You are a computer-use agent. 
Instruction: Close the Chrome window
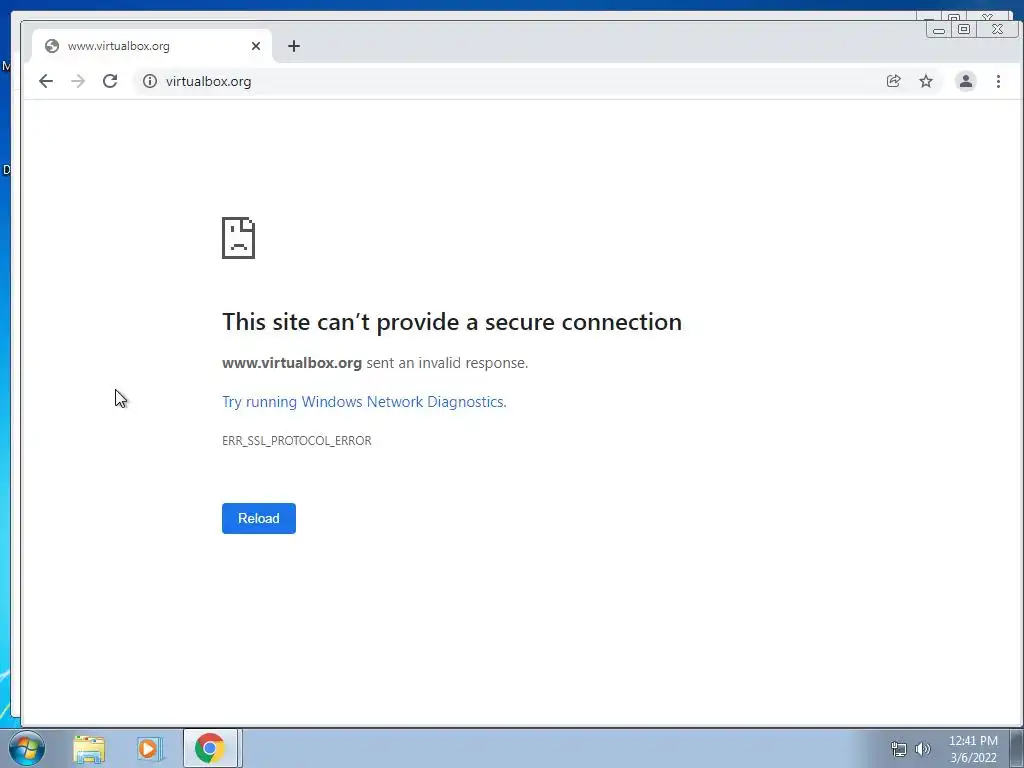(x=997, y=29)
